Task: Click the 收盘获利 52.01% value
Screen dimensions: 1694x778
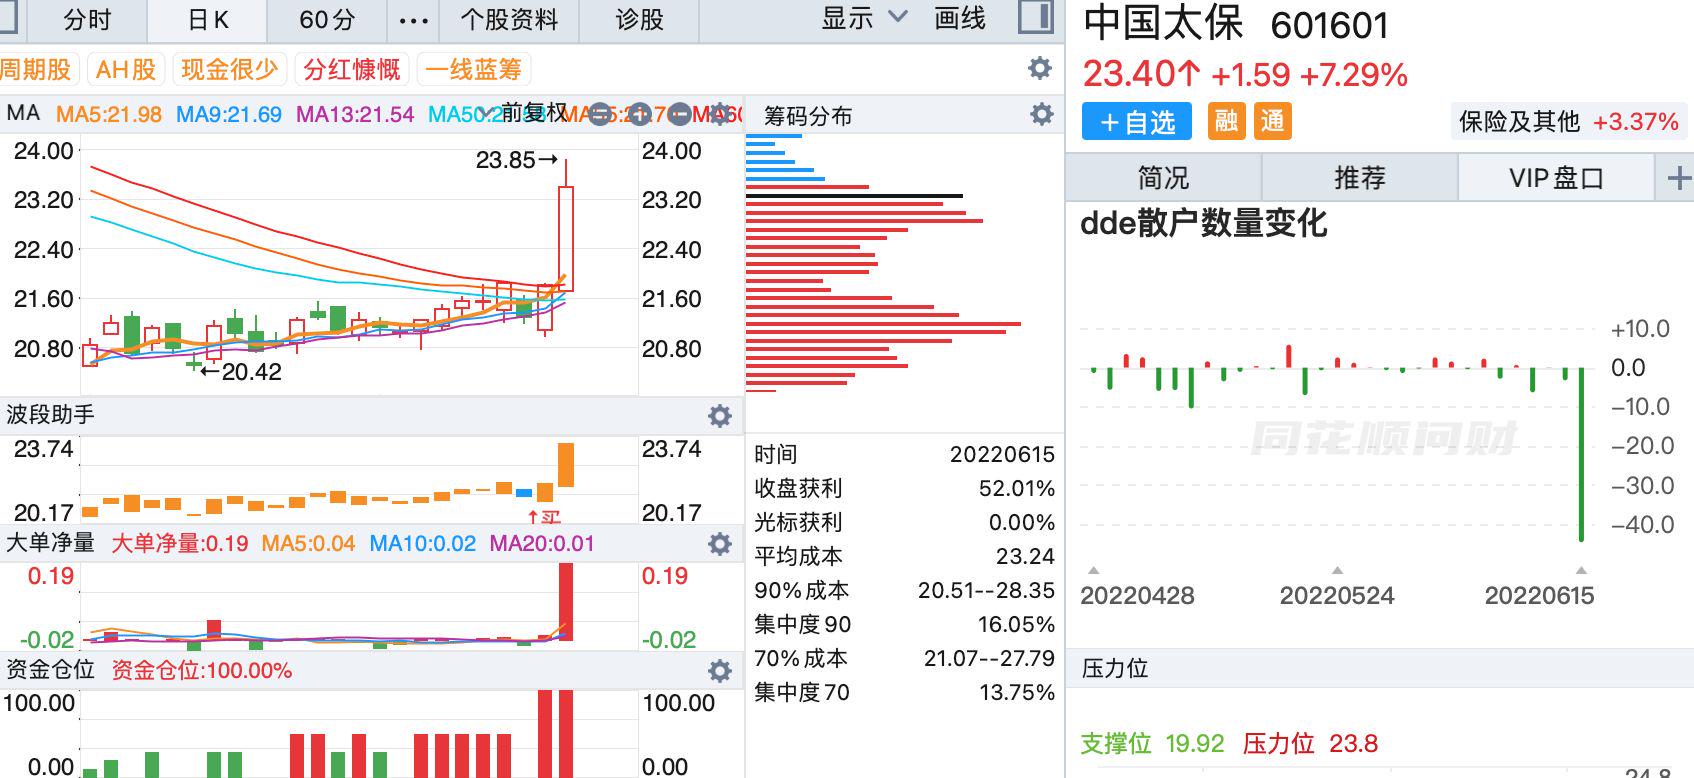Action: pyautogui.click(x=1016, y=488)
